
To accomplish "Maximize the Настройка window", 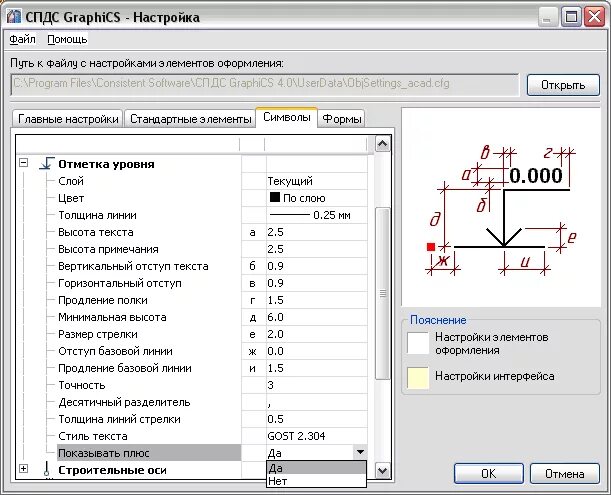I will click(571, 17).
